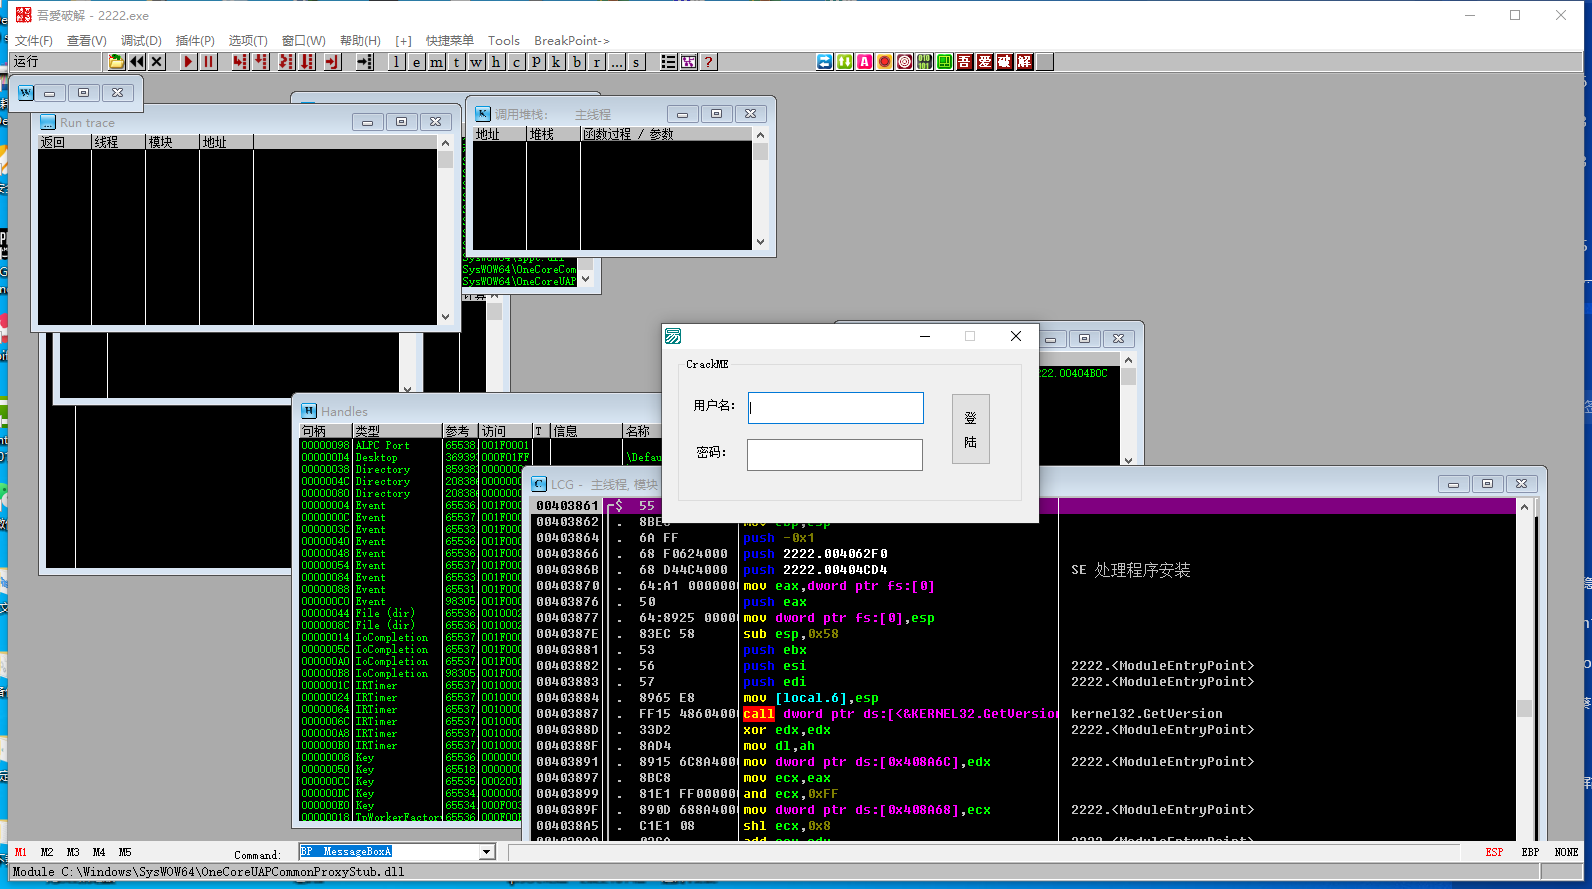
Task: Show Log window with the 'l' button
Action: pyautogui.click(x=397, y=62)
